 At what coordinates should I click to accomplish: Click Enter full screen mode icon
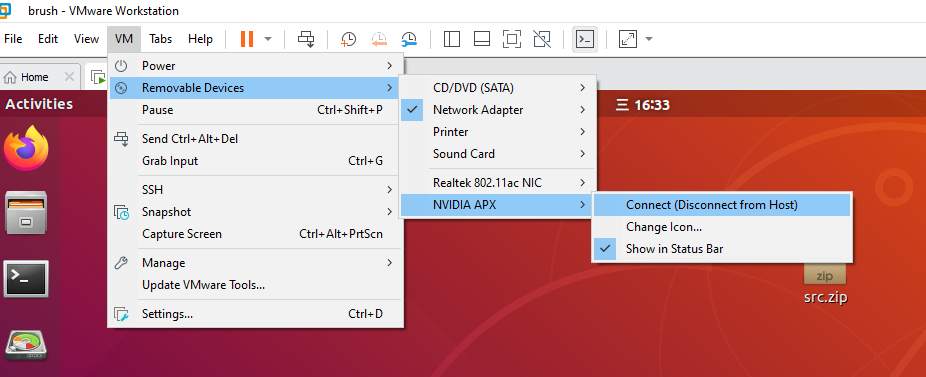(512, 39)
